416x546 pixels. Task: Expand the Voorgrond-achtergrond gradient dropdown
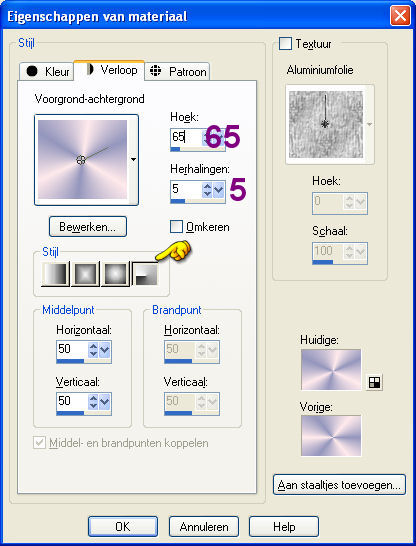[133, 159]
